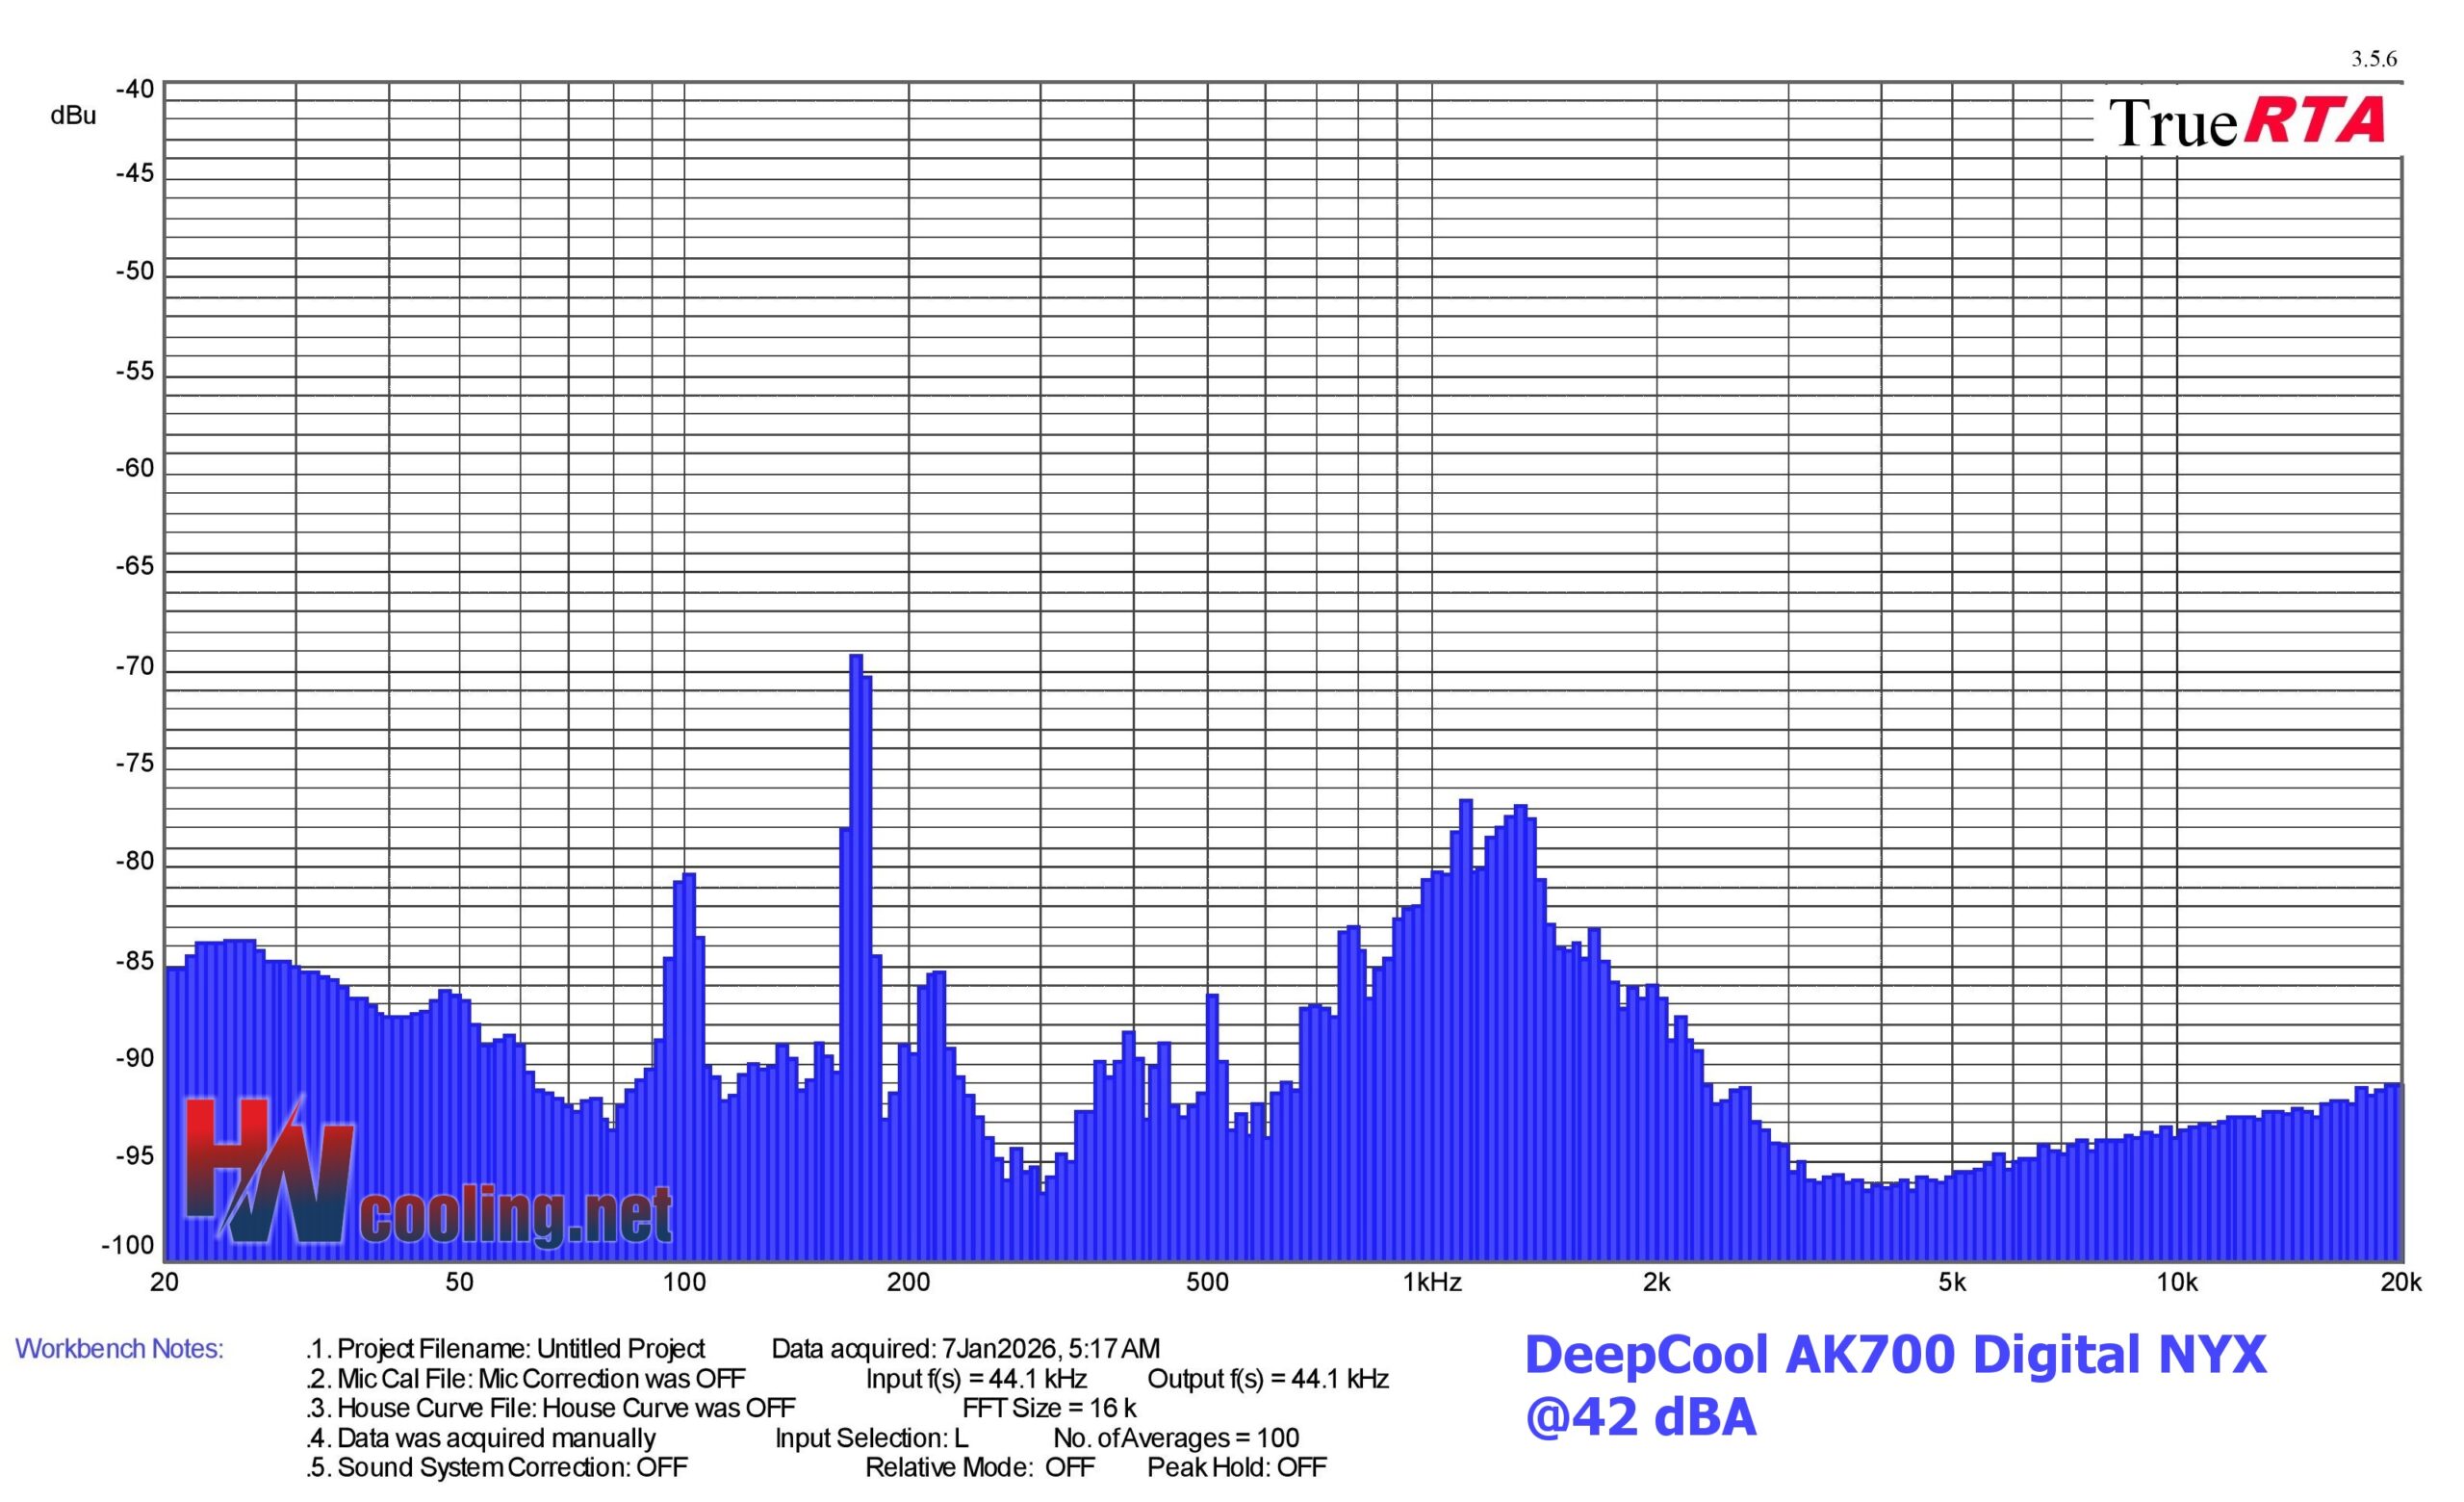This screenshot has height=1502, width=2464.
Task: Click the peak just above 1kHz
Action: [x=1466, y=1029]
